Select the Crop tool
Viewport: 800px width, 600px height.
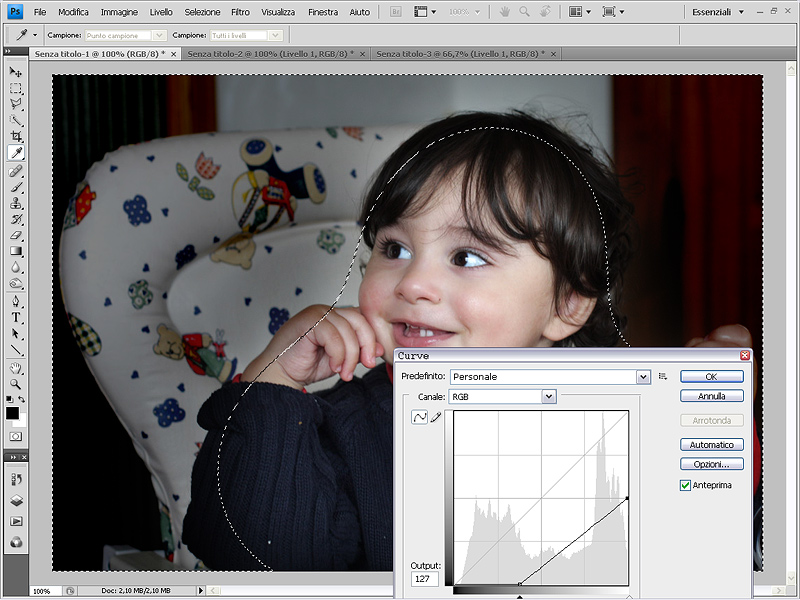16,136
